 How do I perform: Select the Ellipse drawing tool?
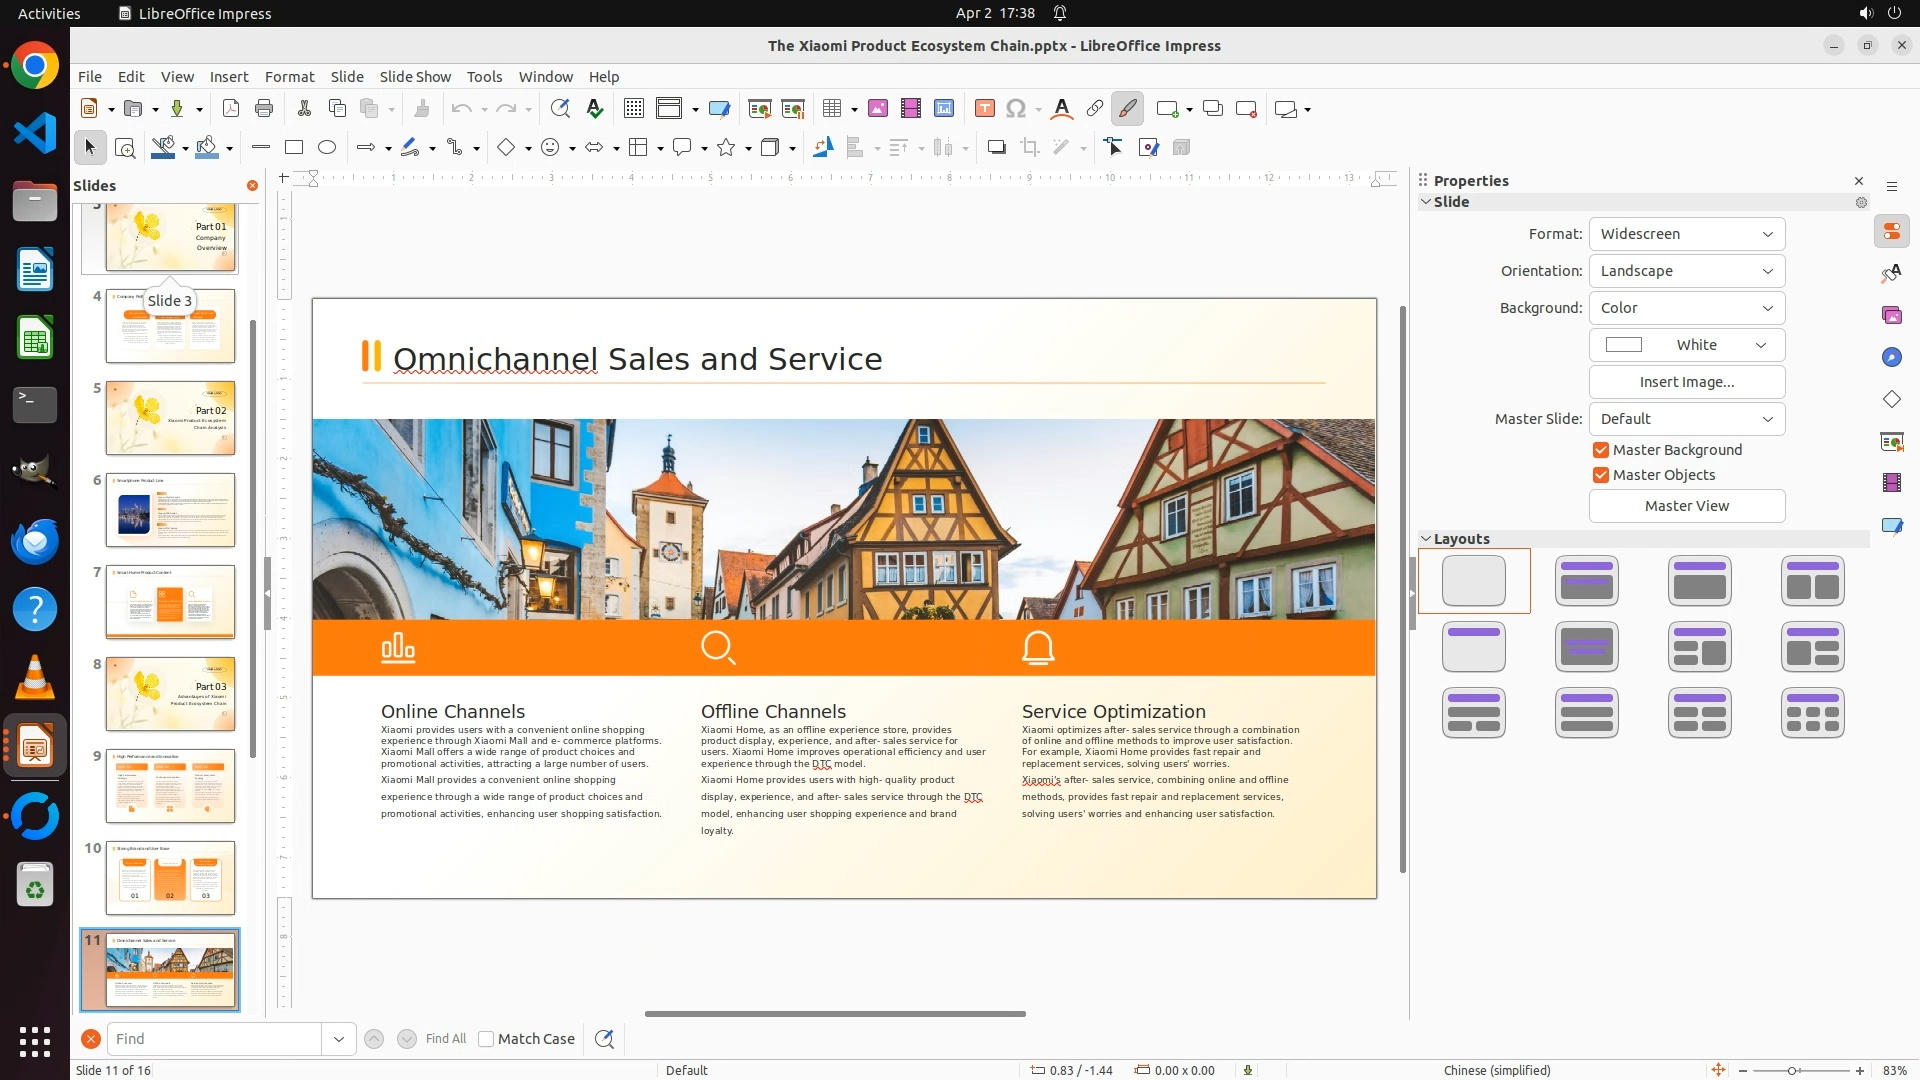[327, 147]
